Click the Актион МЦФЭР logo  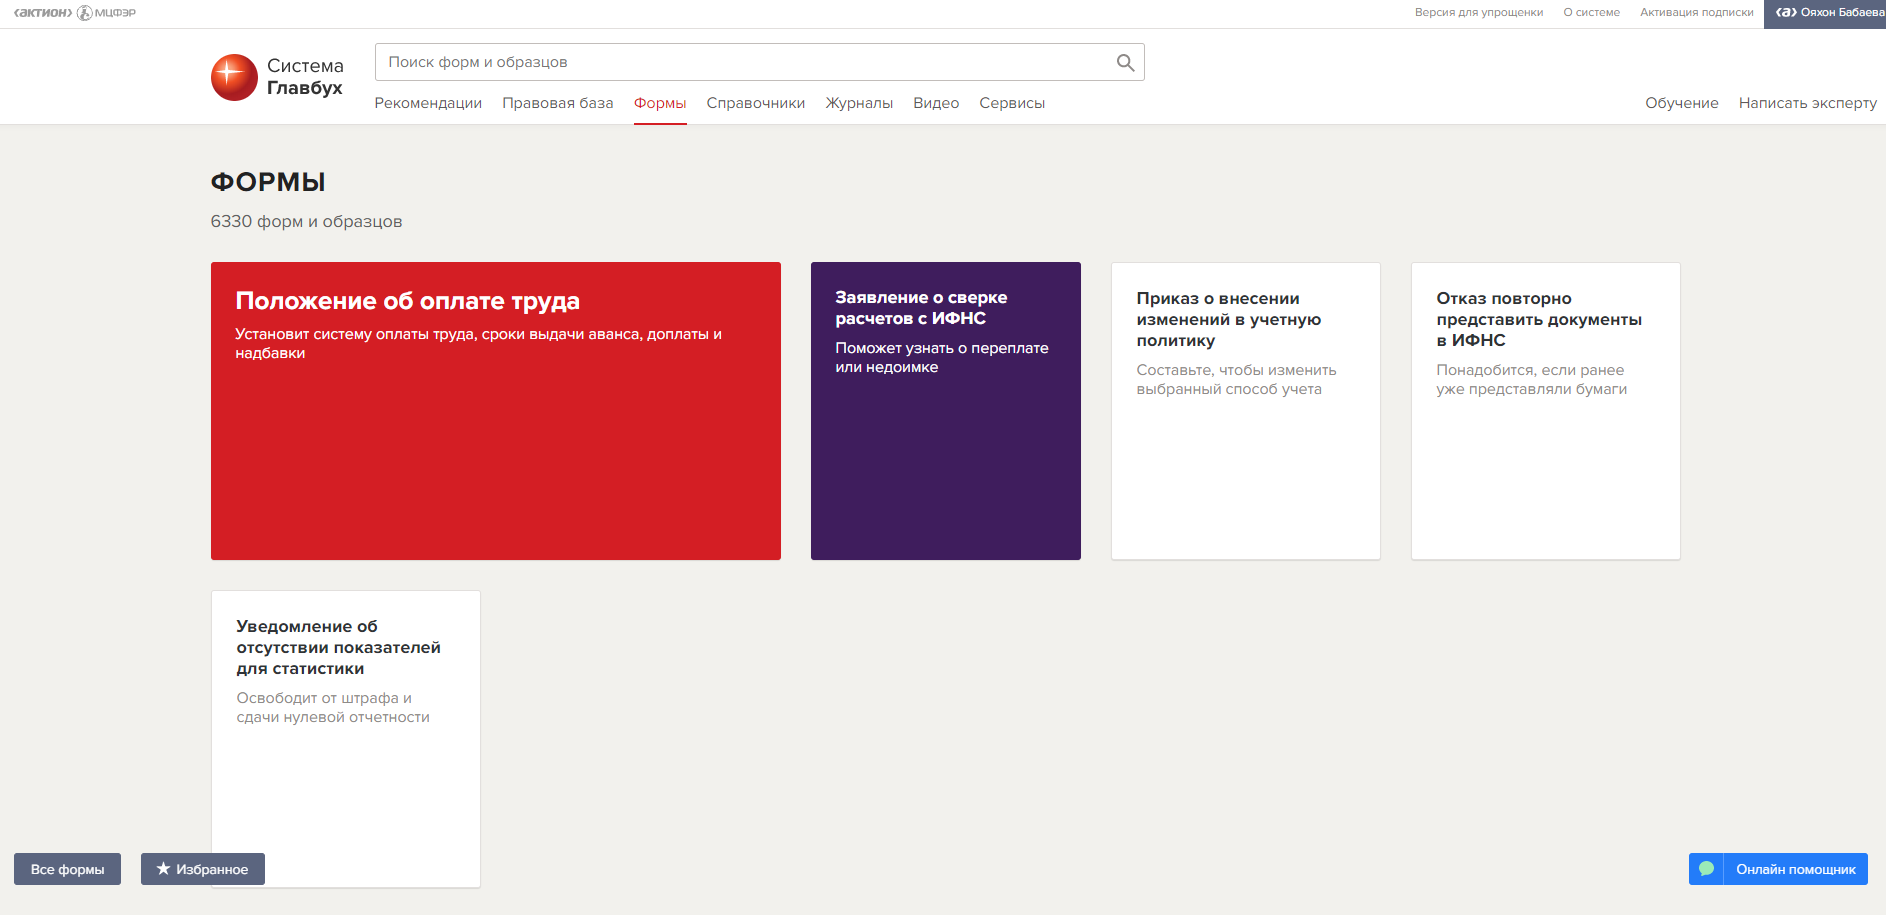coord(75,13)
